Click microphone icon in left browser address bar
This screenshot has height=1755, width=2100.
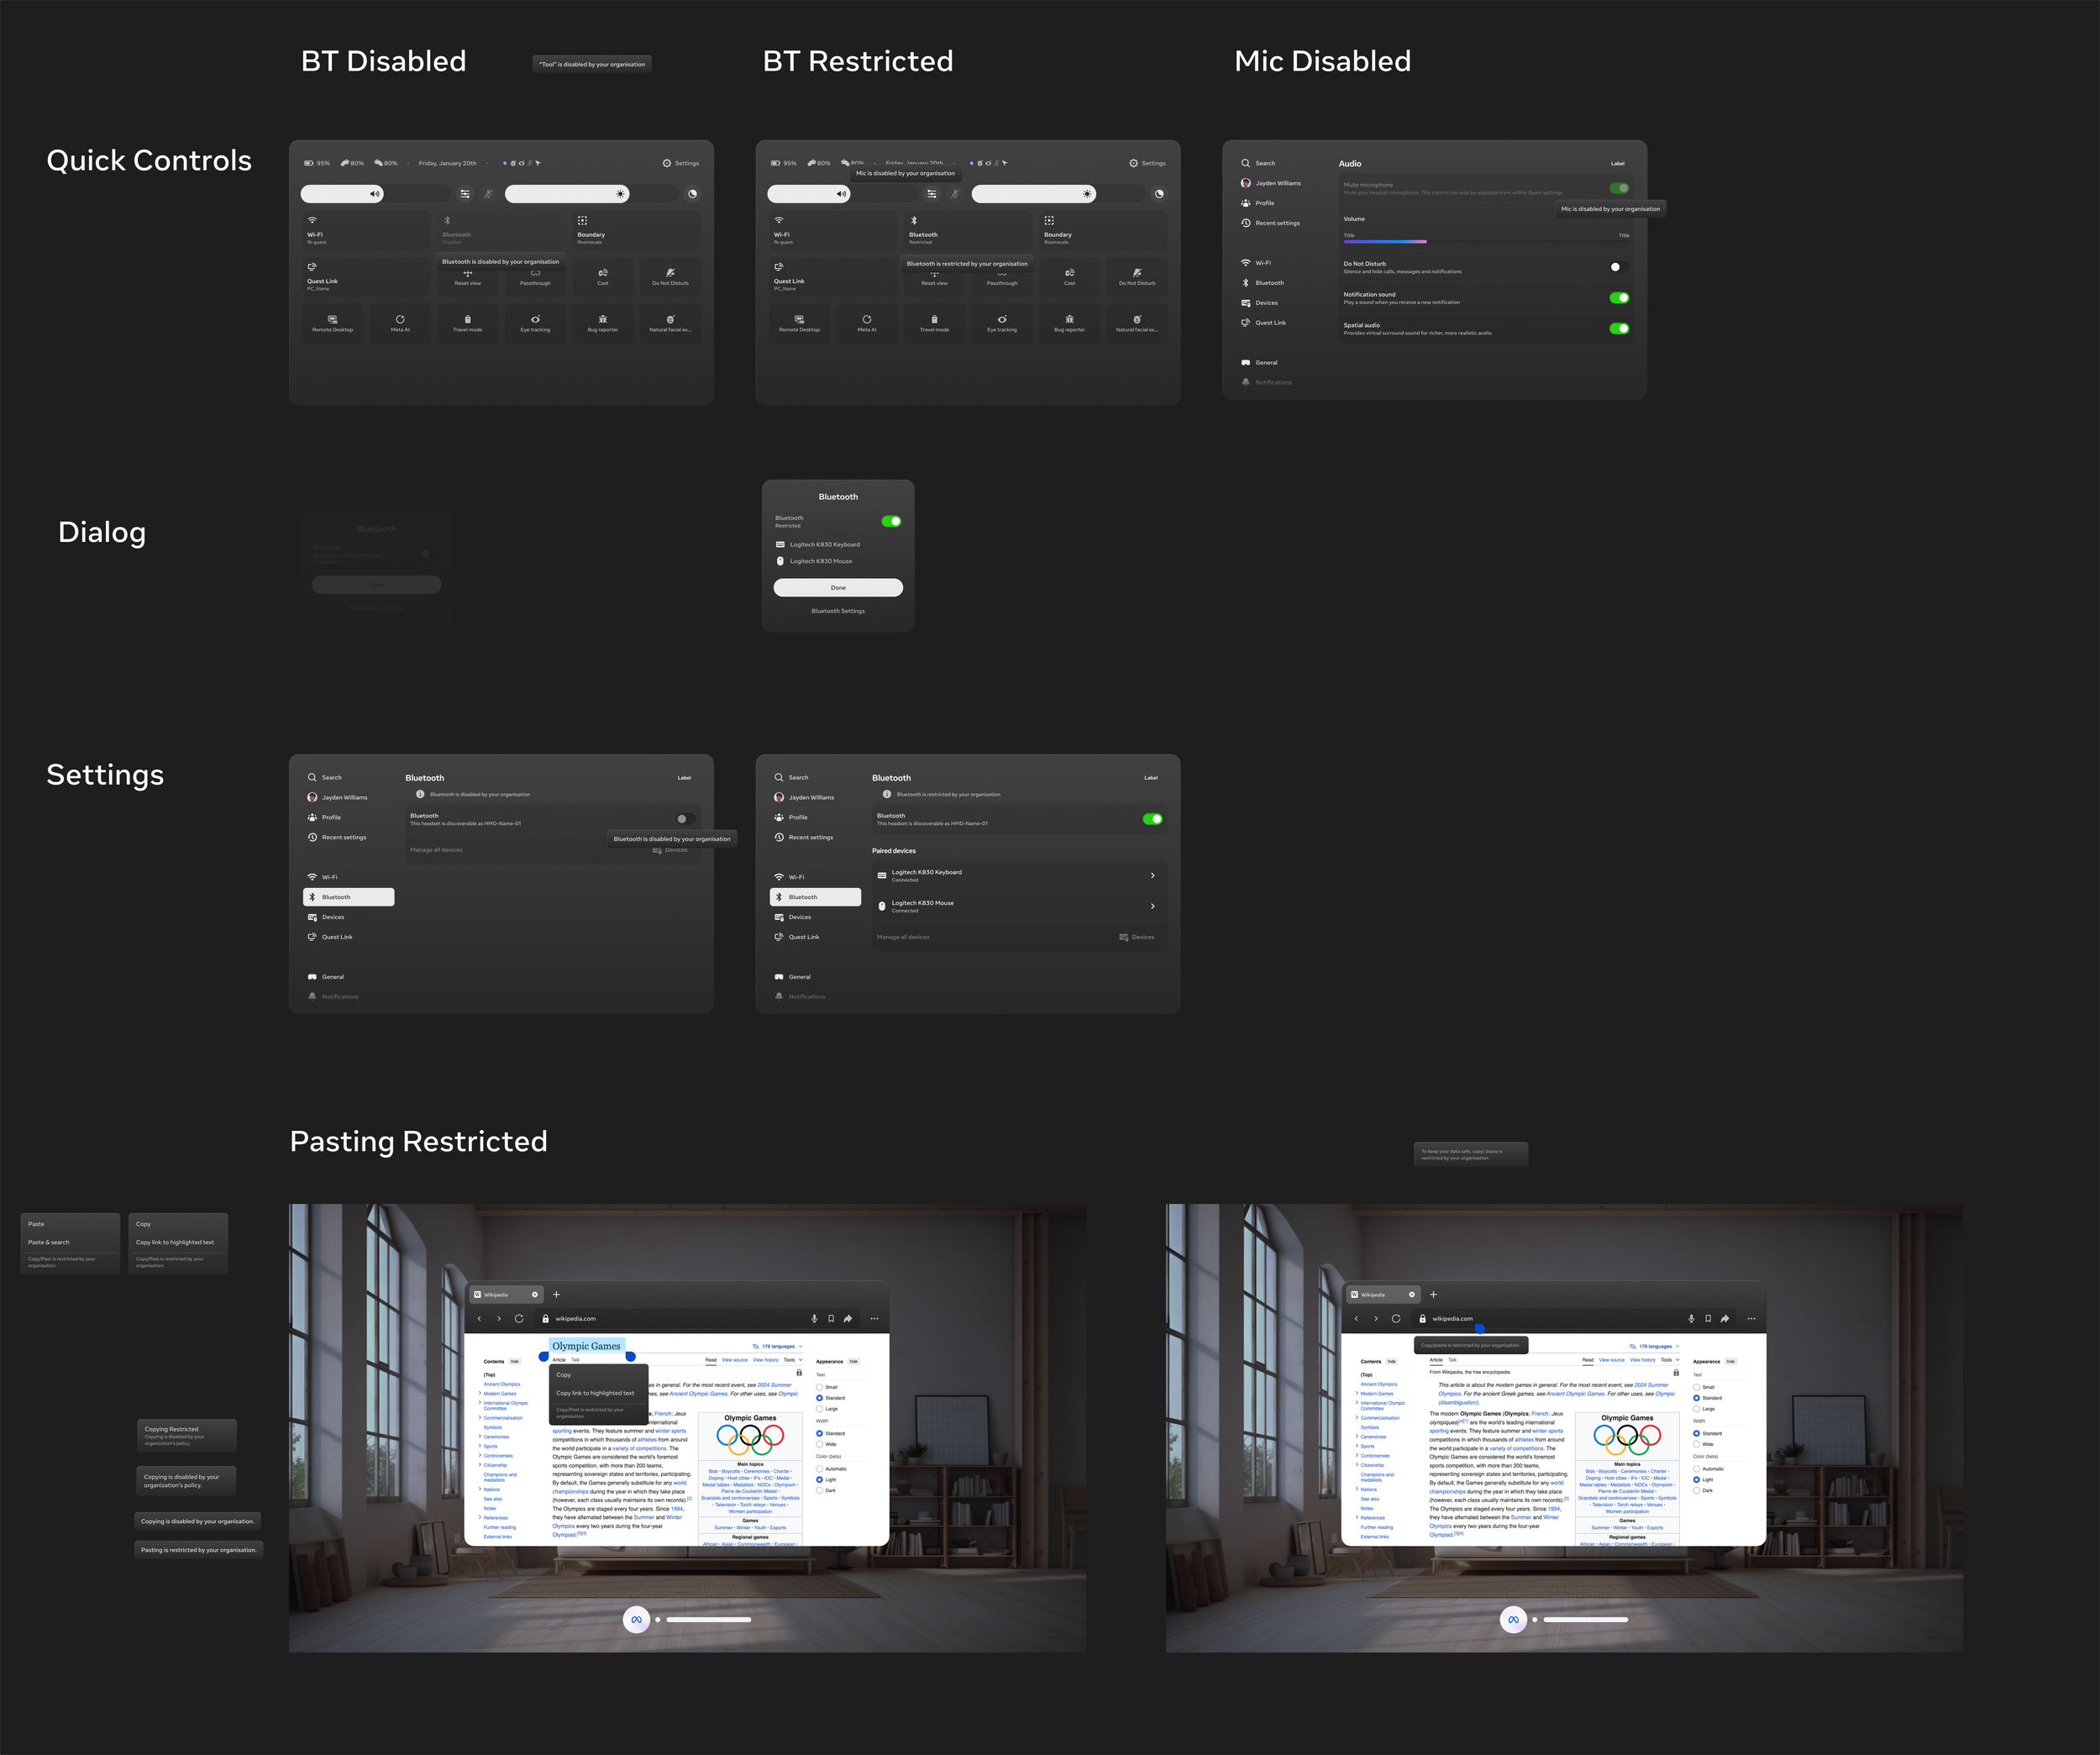[x=814, y=1318]
